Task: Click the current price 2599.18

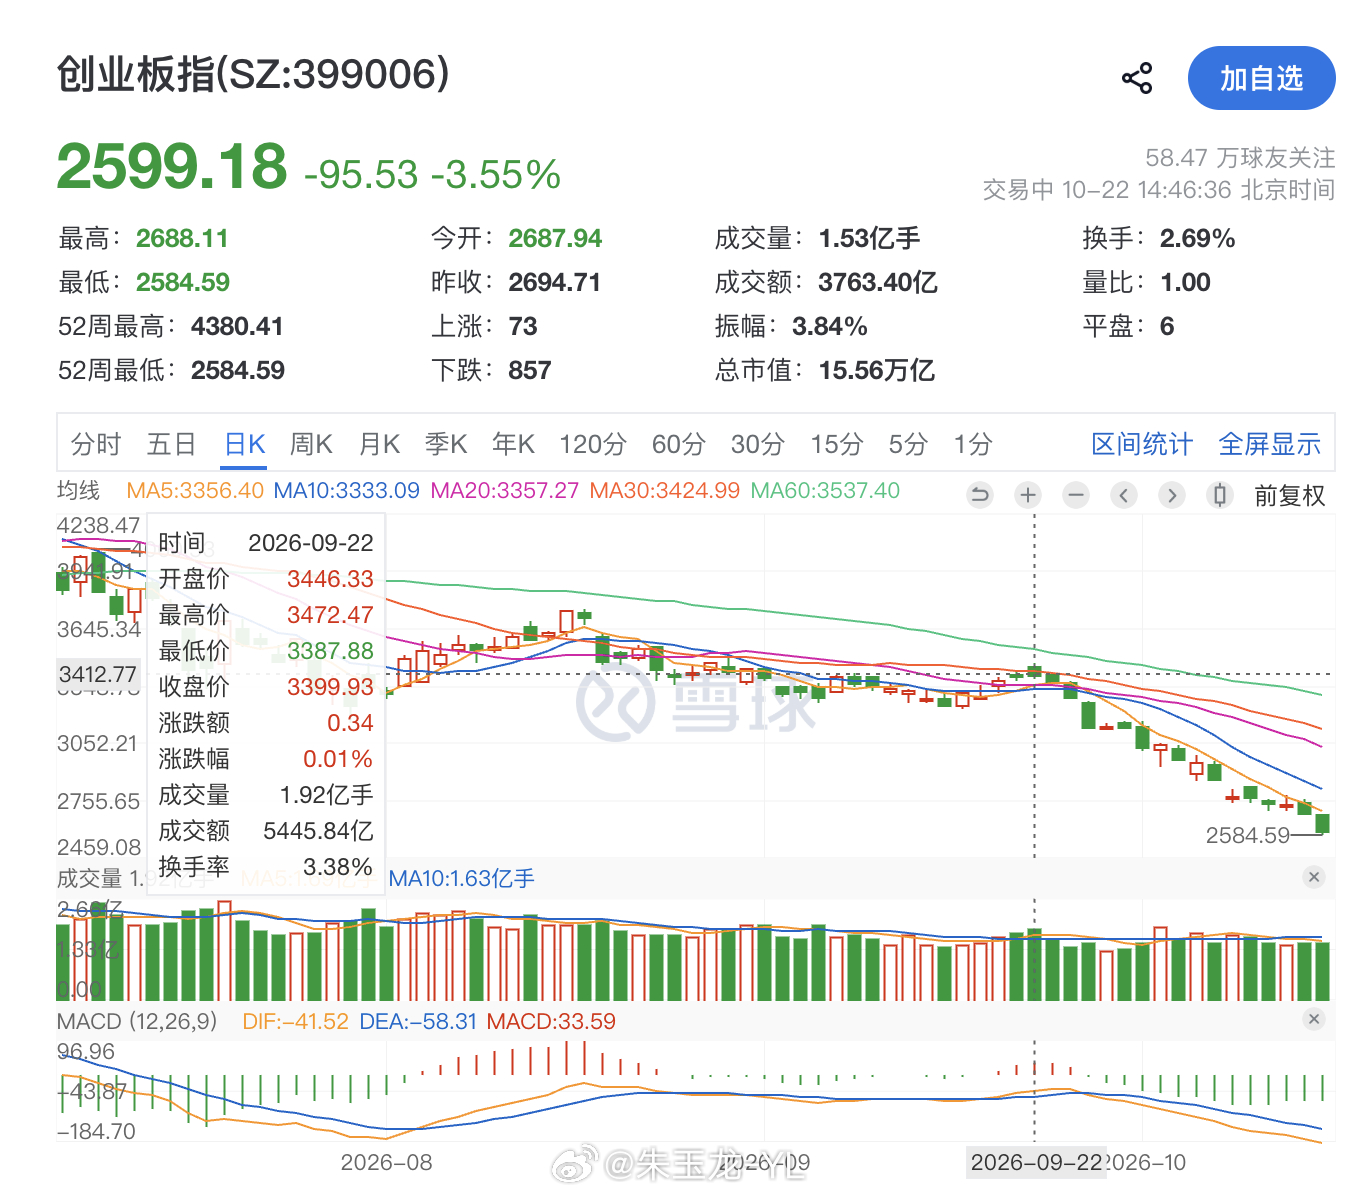Action: (172, 166)
